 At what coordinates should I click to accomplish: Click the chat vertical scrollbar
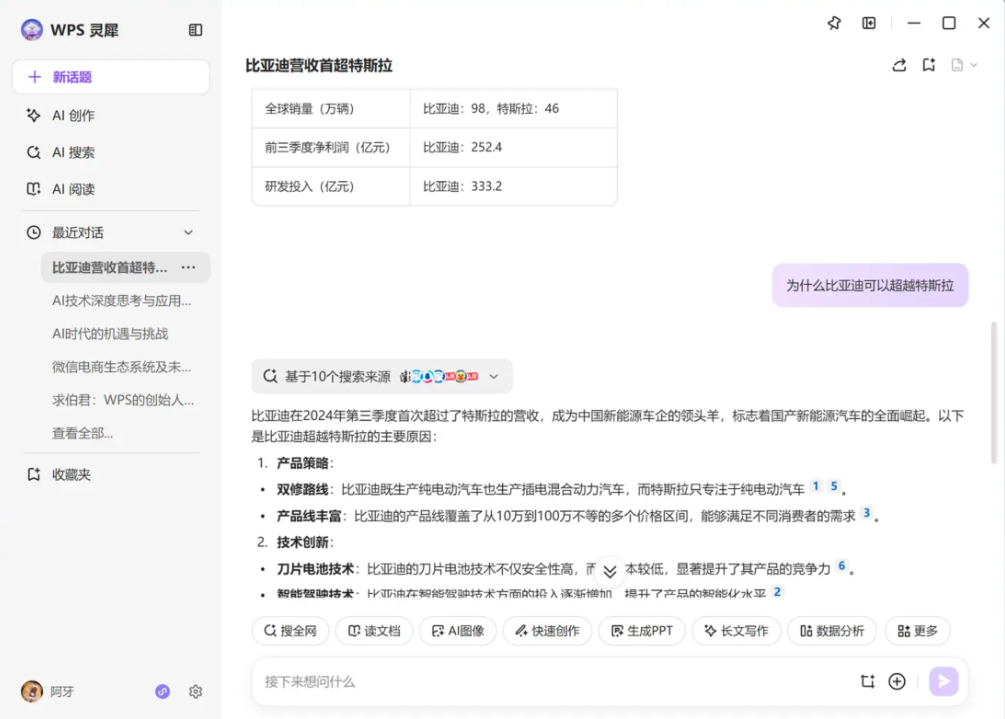[x=994, y=392]
